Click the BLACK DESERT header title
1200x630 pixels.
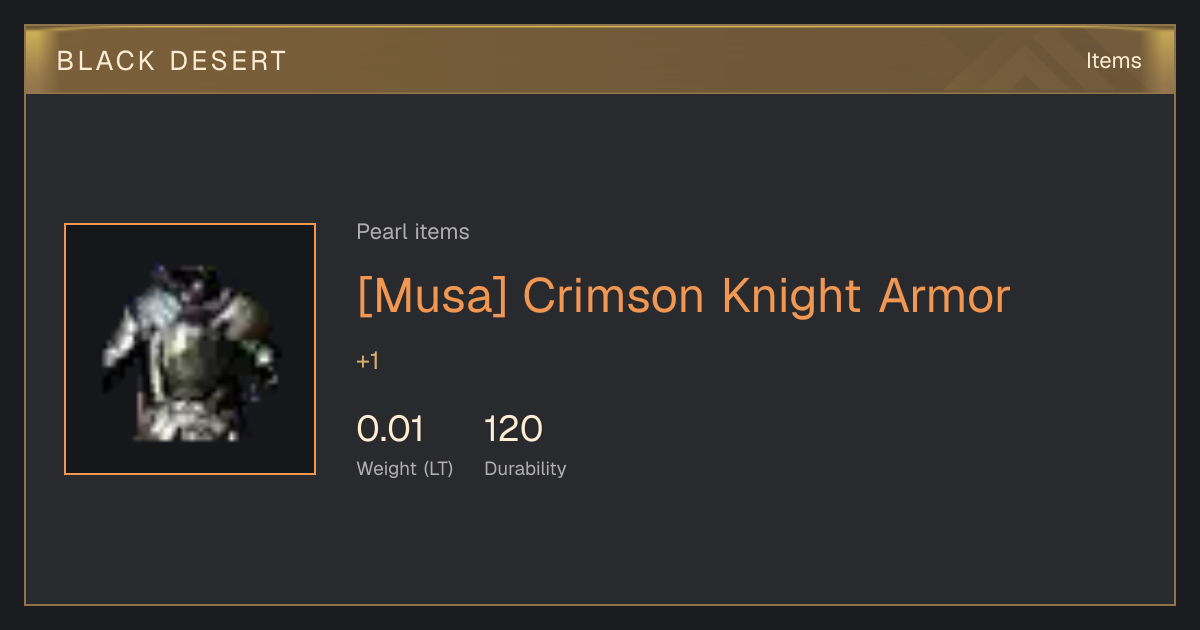pos(172,61)
